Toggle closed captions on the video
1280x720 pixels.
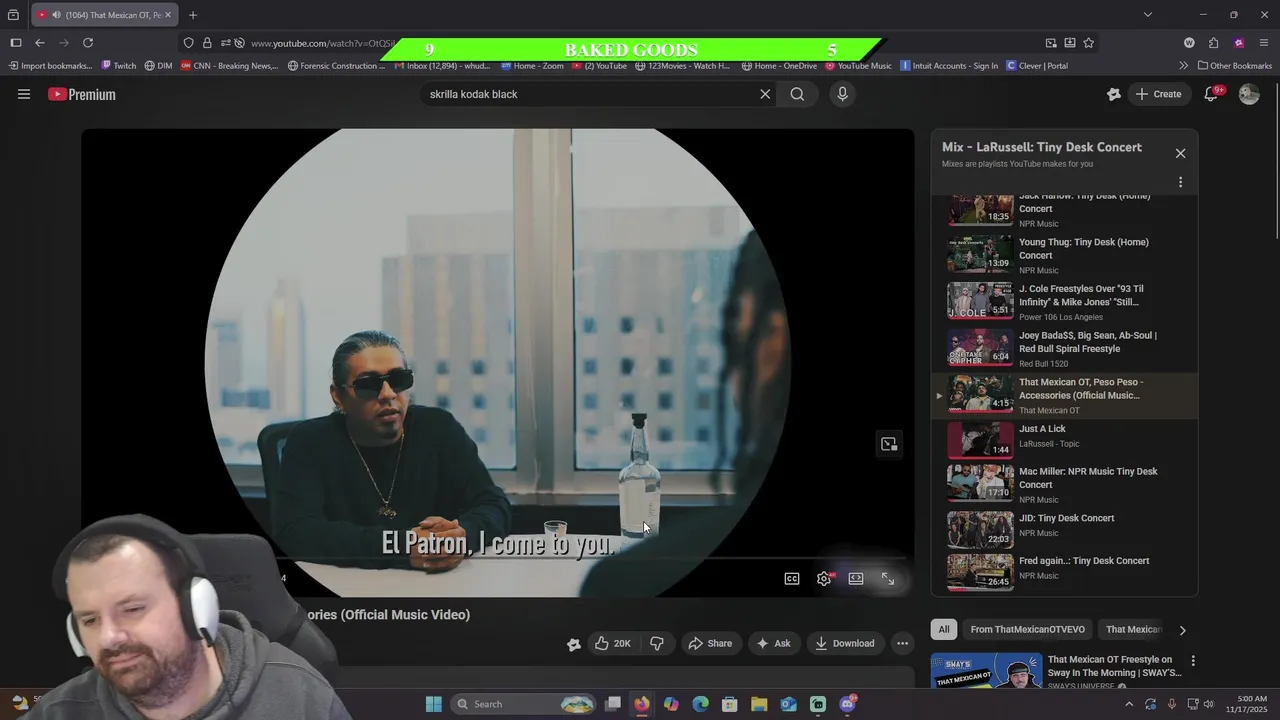click(792, 578)
